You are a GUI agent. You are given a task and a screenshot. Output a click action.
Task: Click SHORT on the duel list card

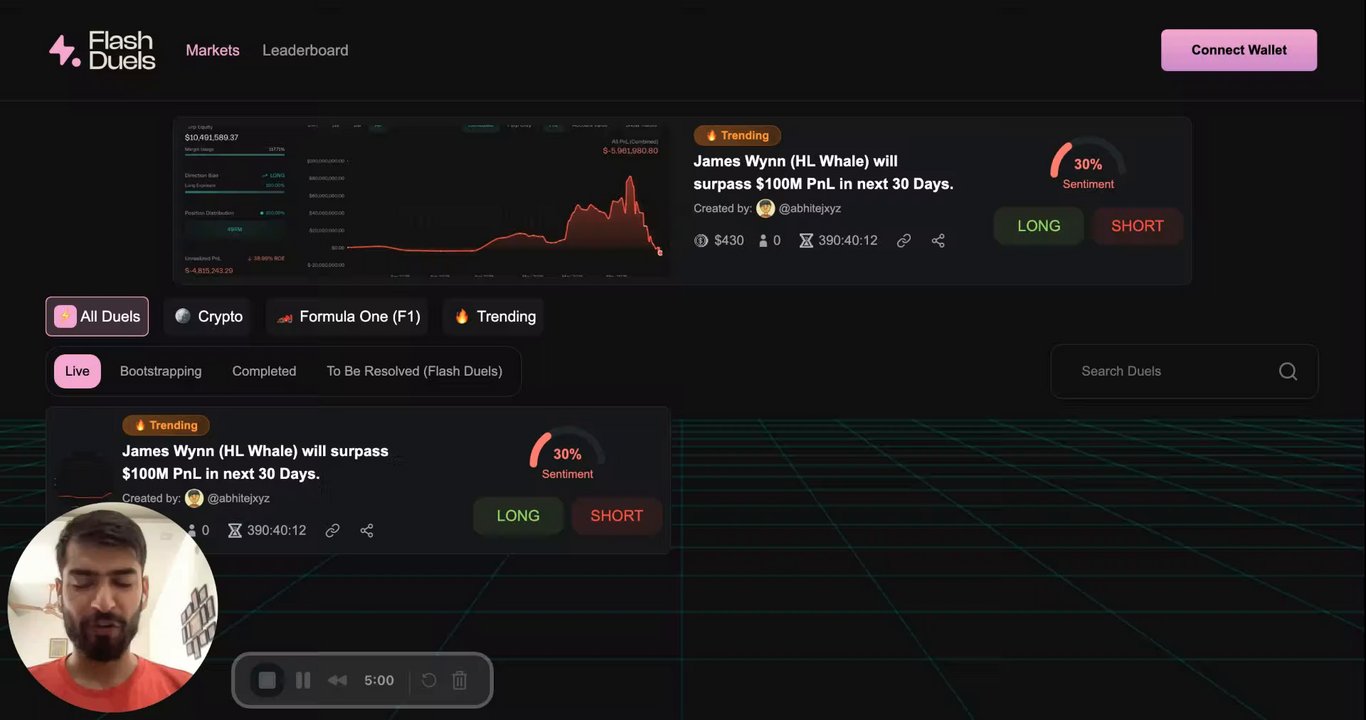(616, 516)
